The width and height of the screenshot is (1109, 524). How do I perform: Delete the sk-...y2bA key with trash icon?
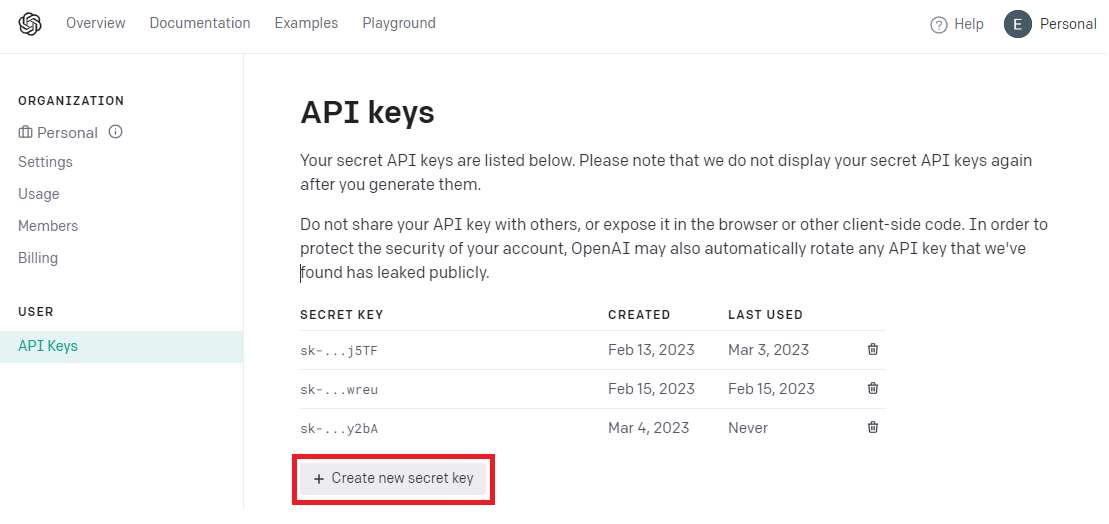pyautogui.click(x=873, y=427)
